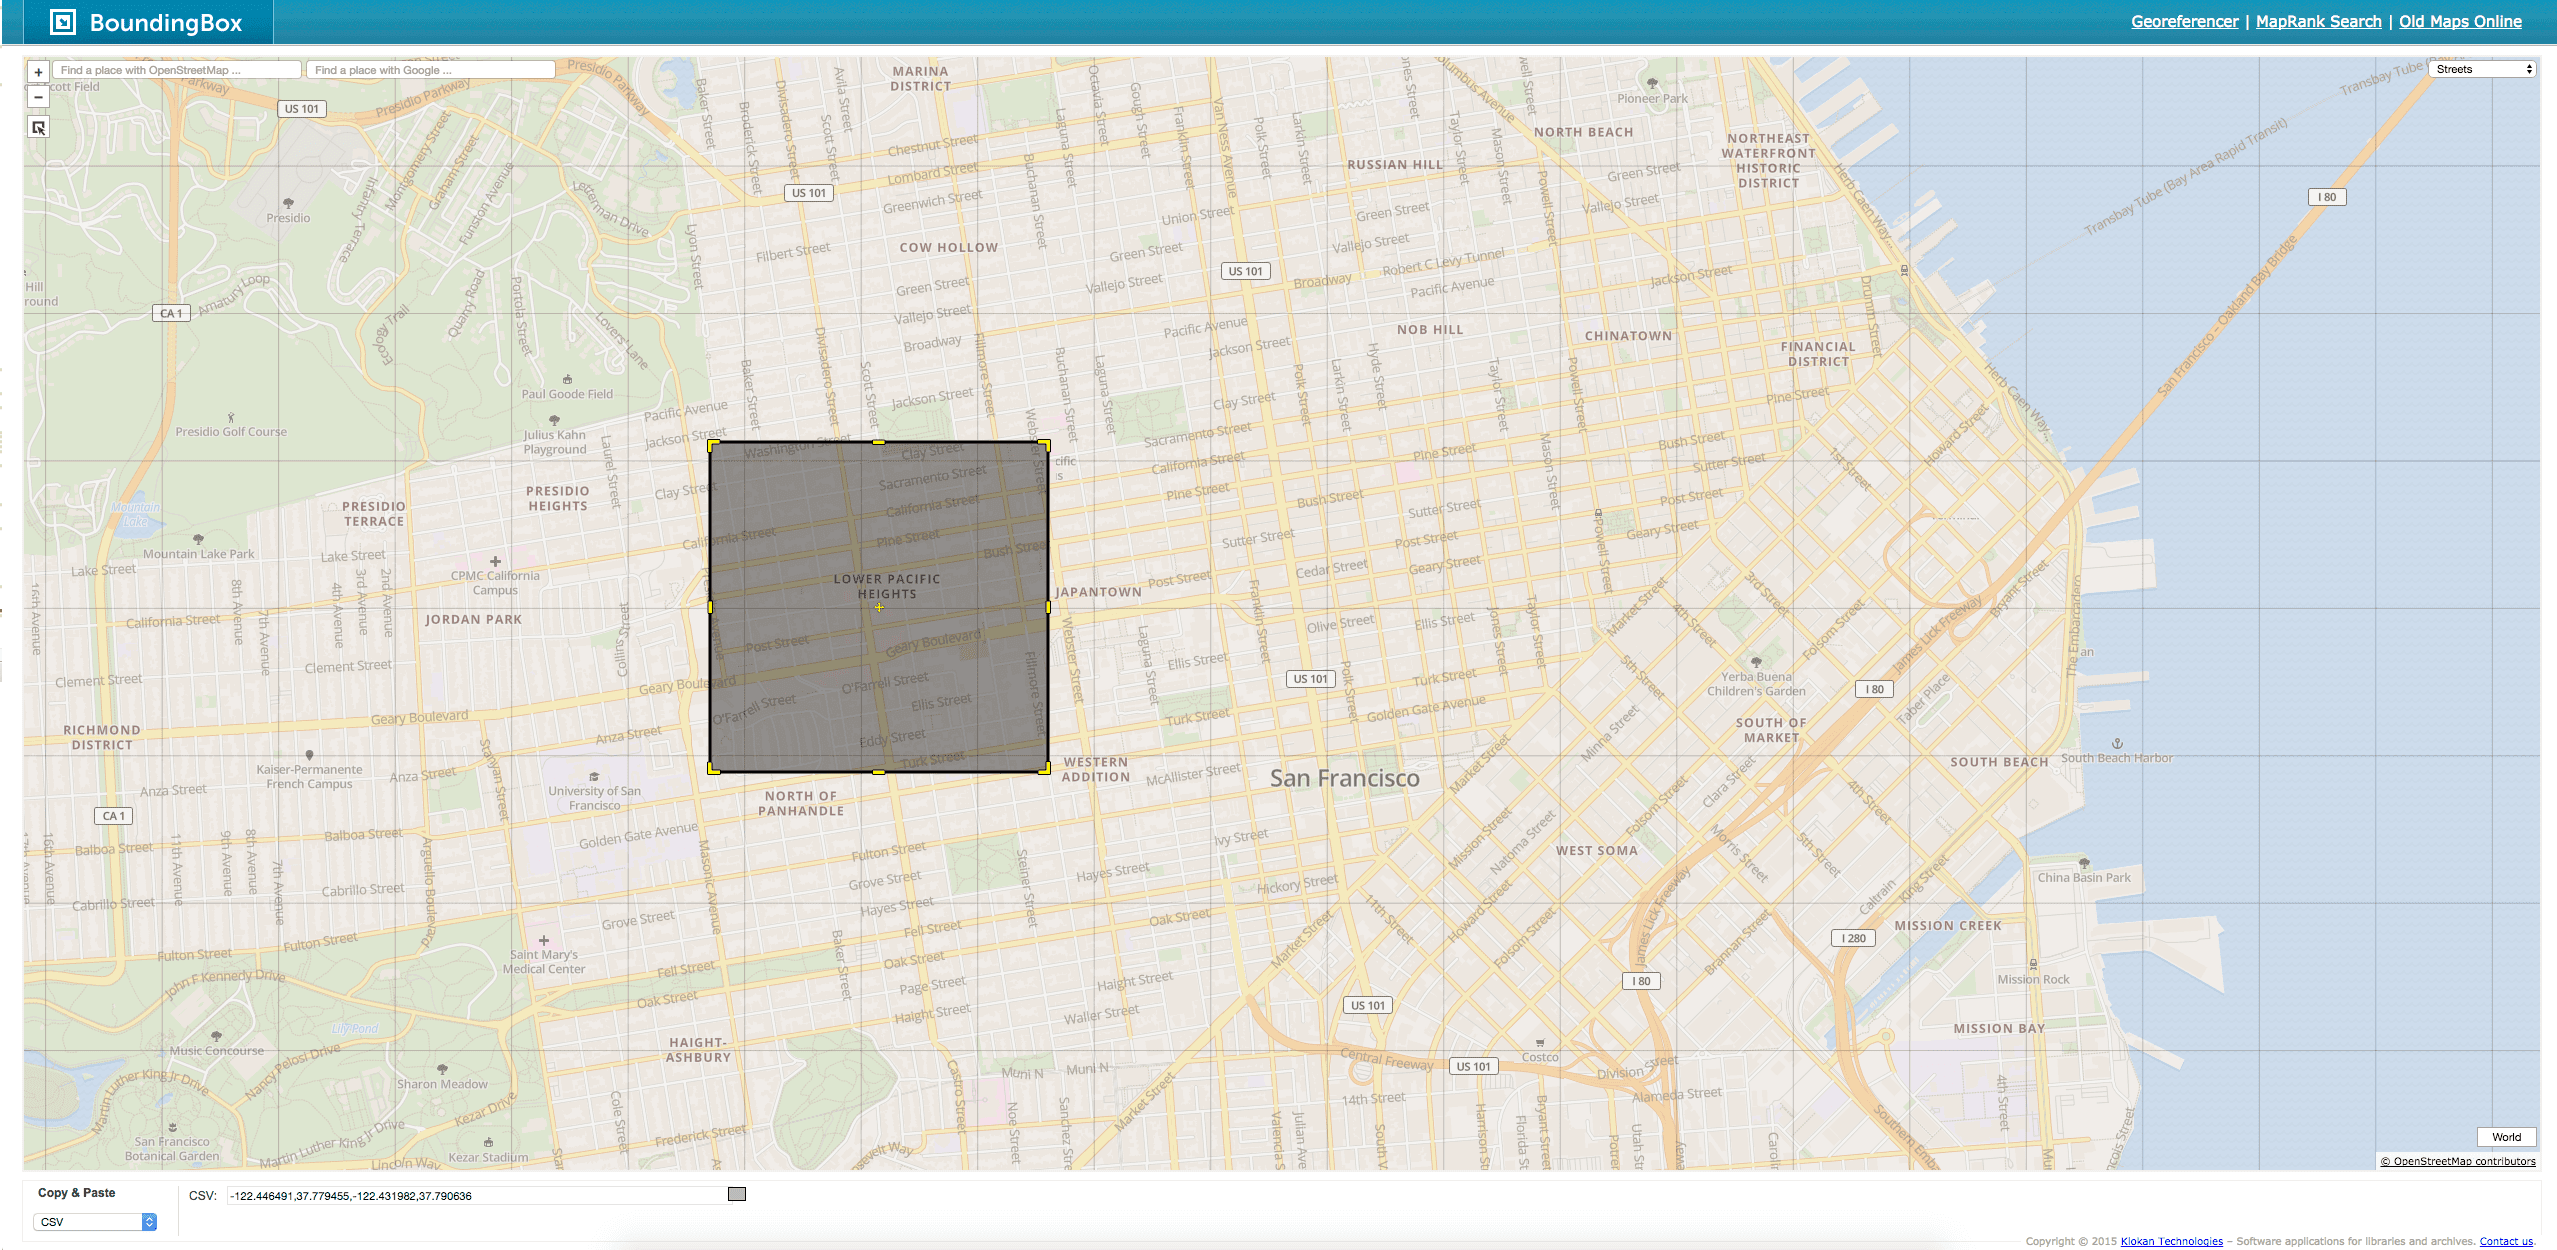Image resolution: width=2557 pixels, height=1250 pixels.
Task: Open the CSV format dropdown
Action: tap(95, 1222)
